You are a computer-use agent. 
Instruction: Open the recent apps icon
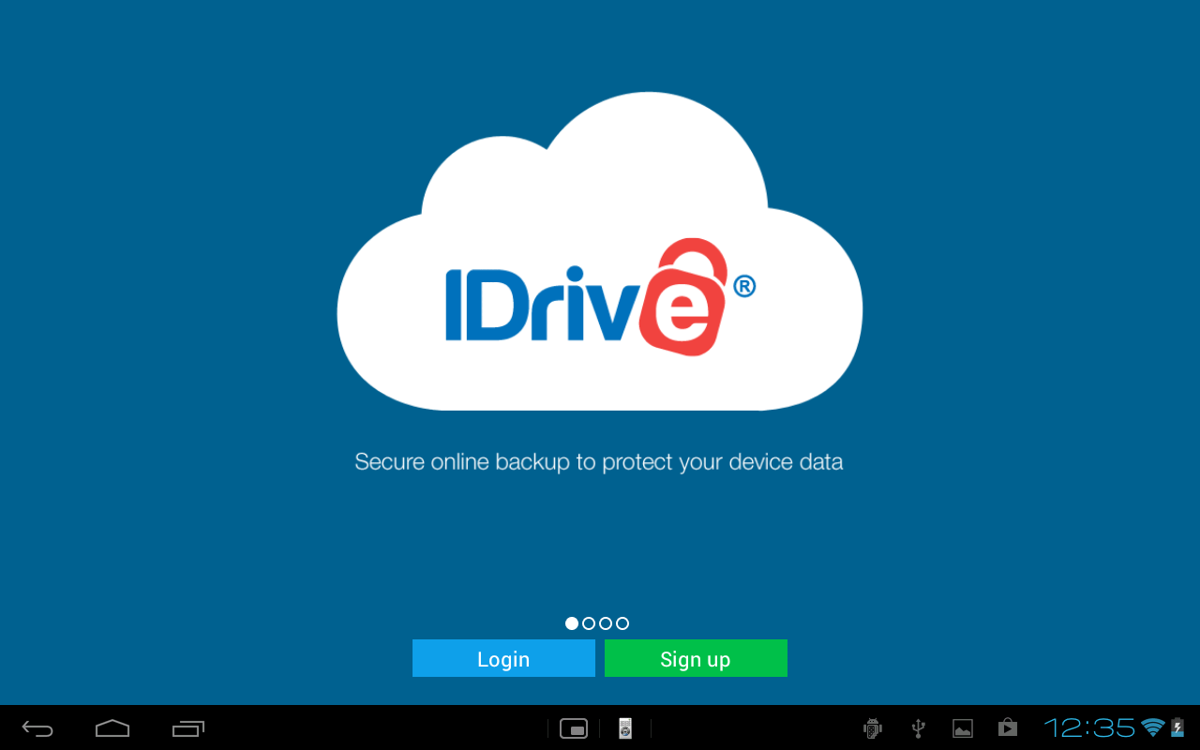tap(188, 728)
